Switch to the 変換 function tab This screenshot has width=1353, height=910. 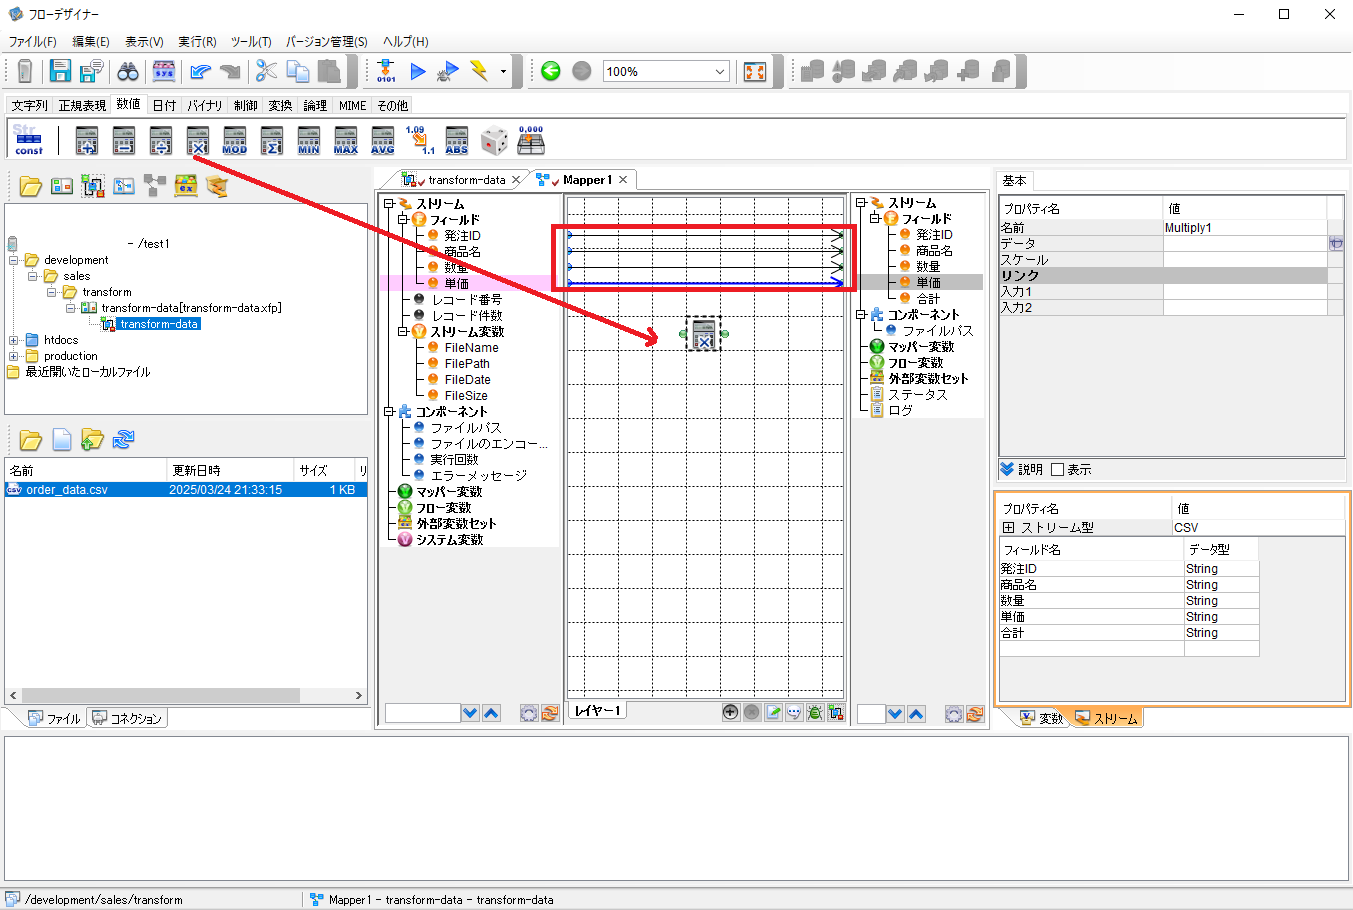click(x=280, y=105)
